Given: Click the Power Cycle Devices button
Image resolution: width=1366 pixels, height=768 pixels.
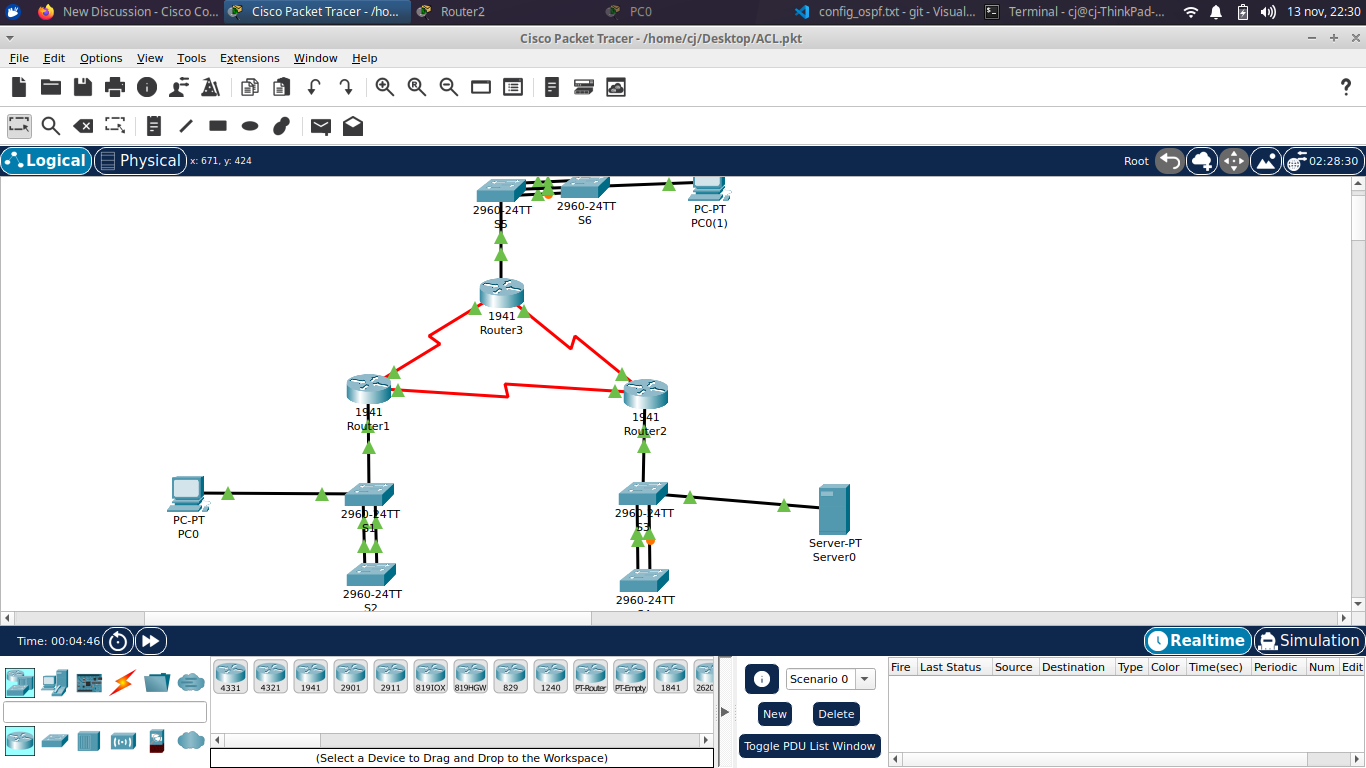Looking at the screenshot, I should tap(118, 641).
